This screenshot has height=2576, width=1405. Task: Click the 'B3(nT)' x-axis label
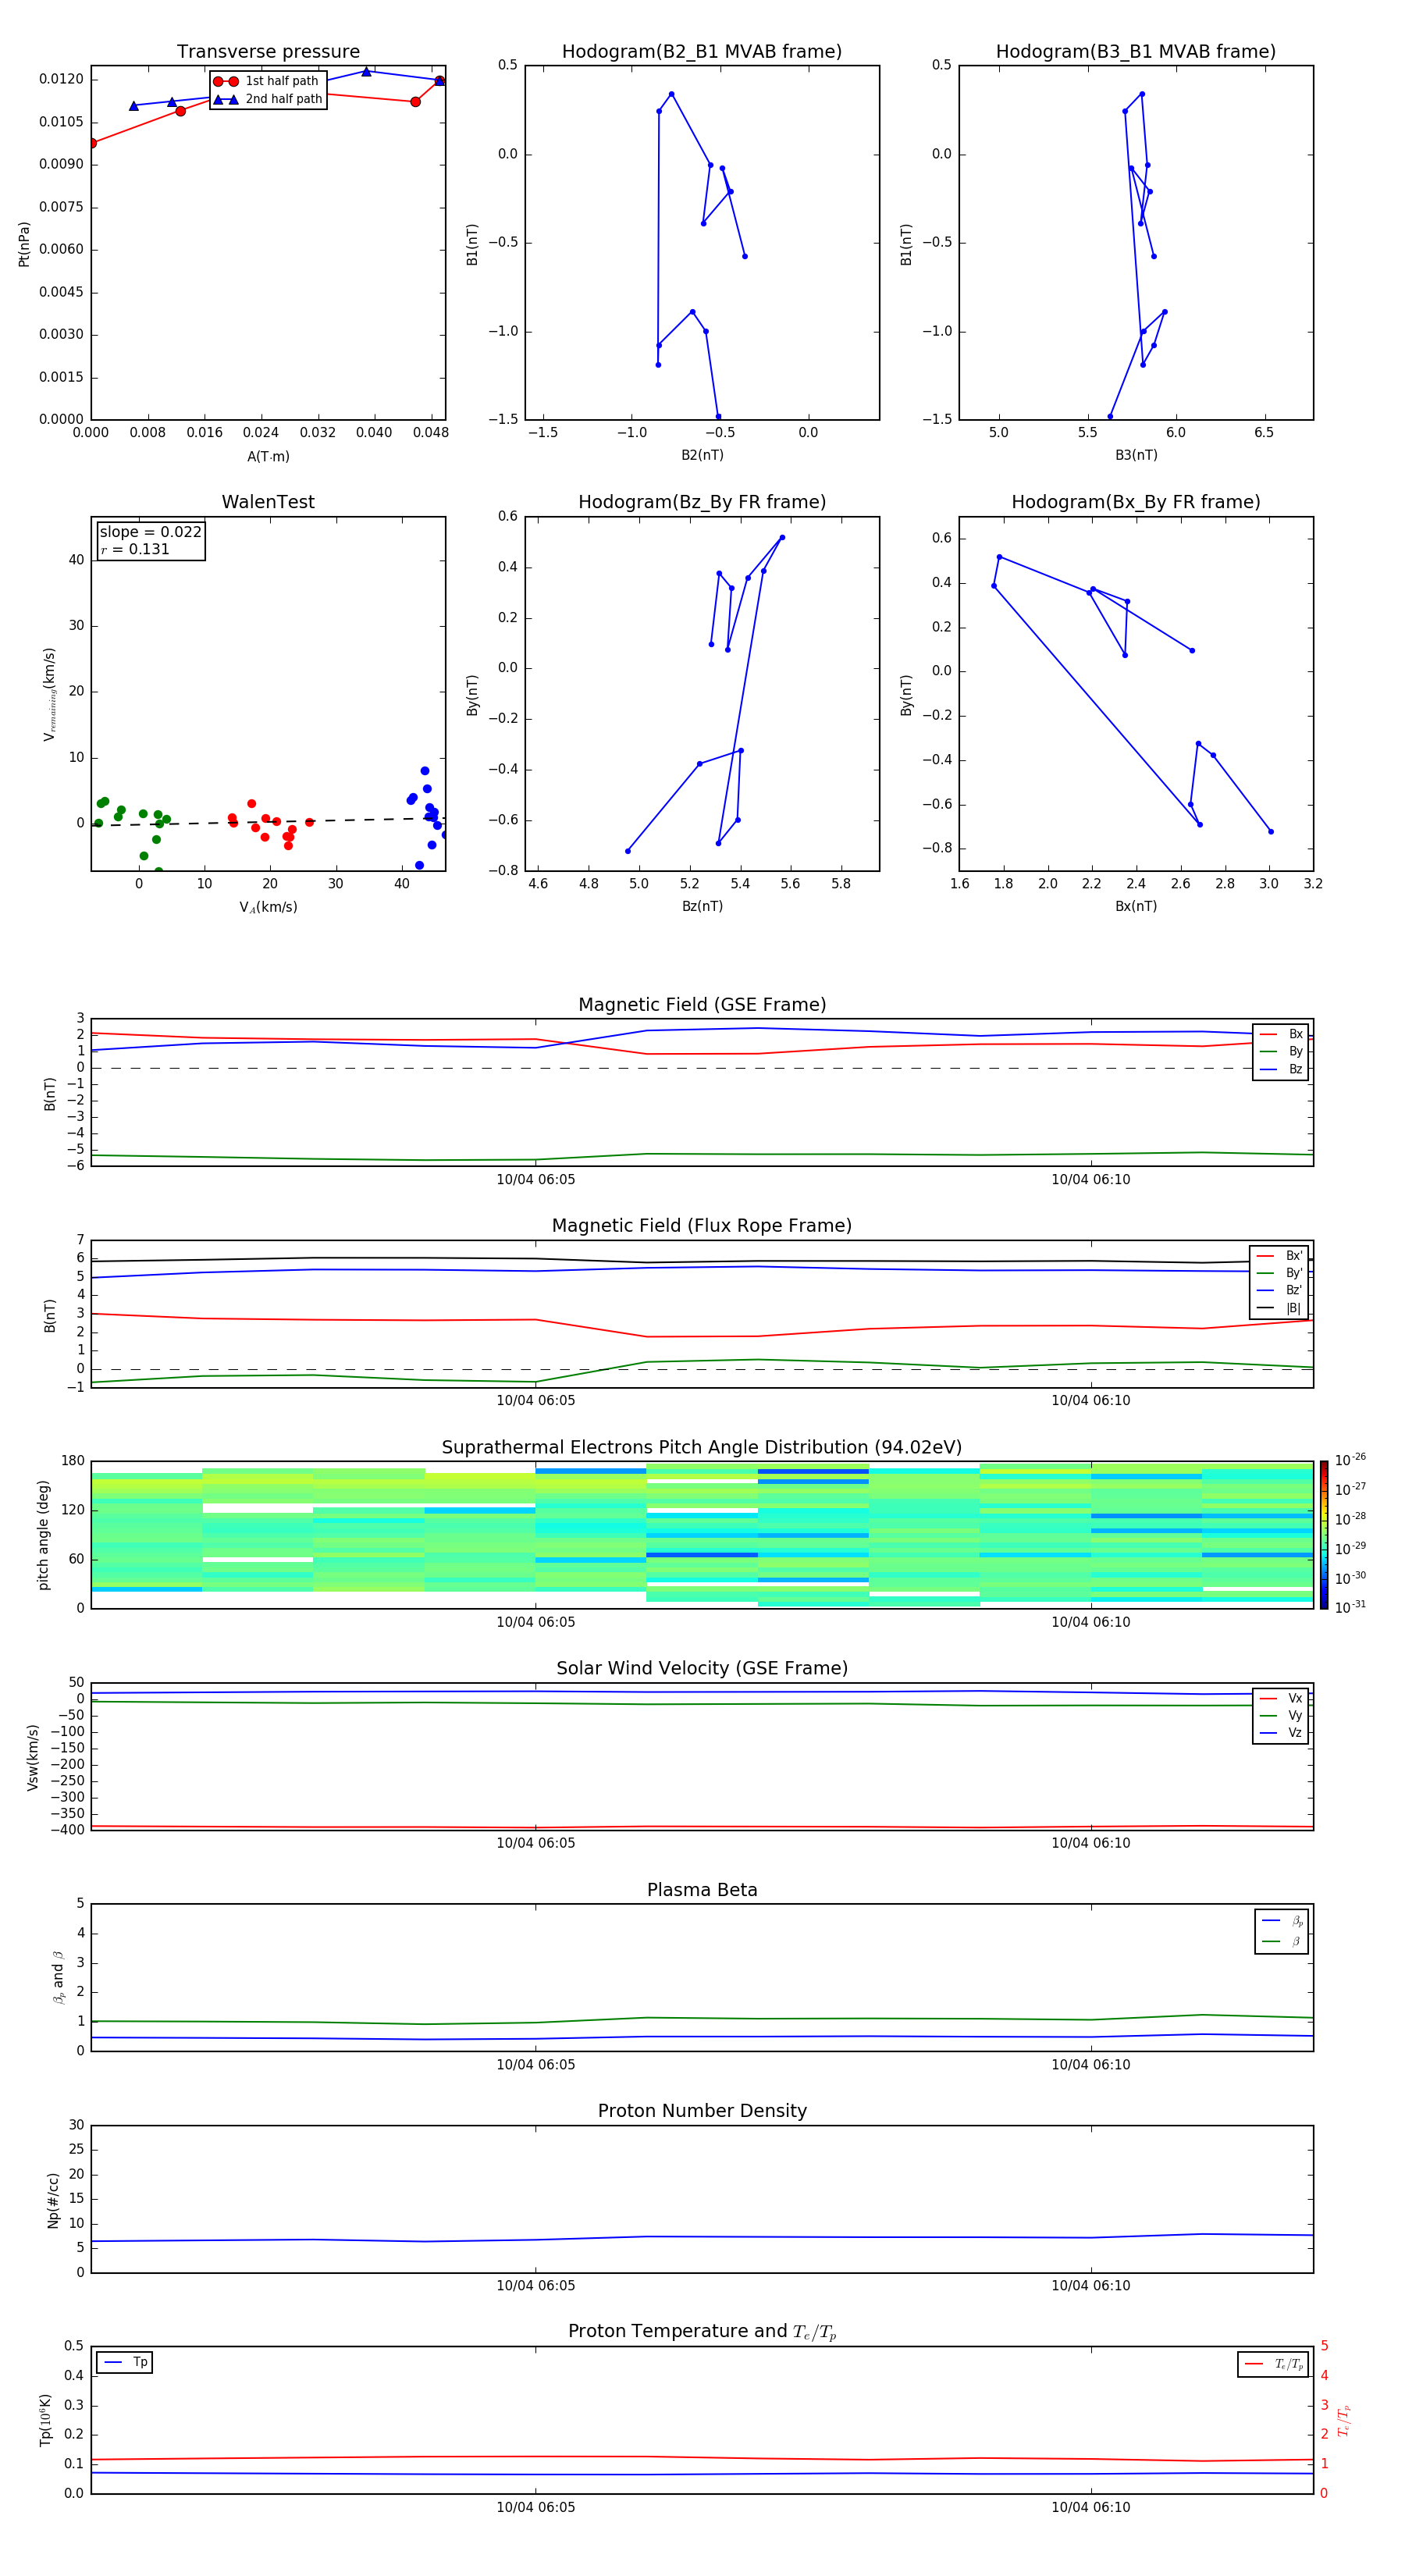[1136, 455]
